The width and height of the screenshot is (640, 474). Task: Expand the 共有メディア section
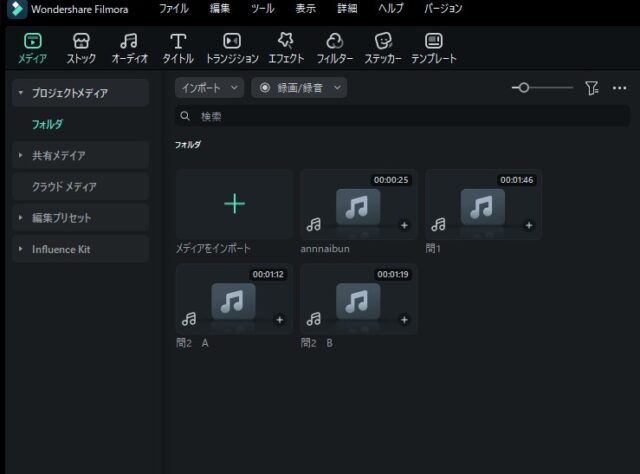pos(21,156)
